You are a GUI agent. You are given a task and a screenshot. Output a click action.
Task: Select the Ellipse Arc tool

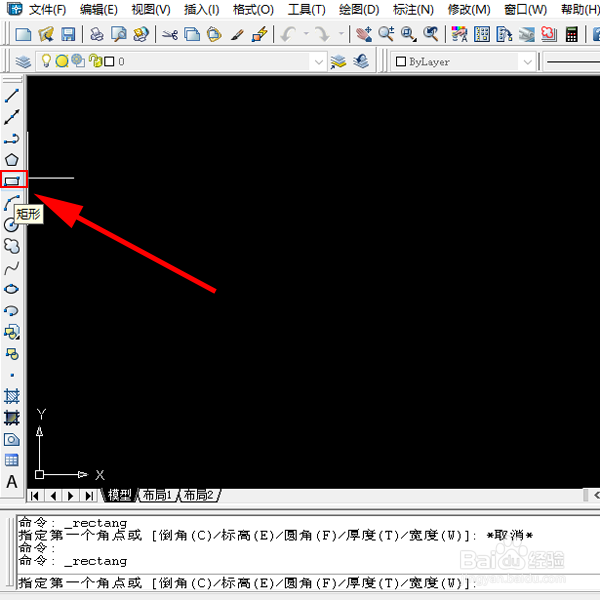tap(11, 310)
